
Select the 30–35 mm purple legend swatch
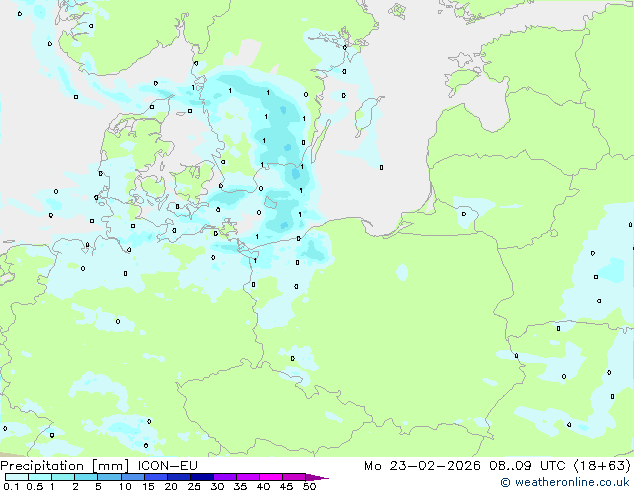pyautogui.click(x=224, y=477)
